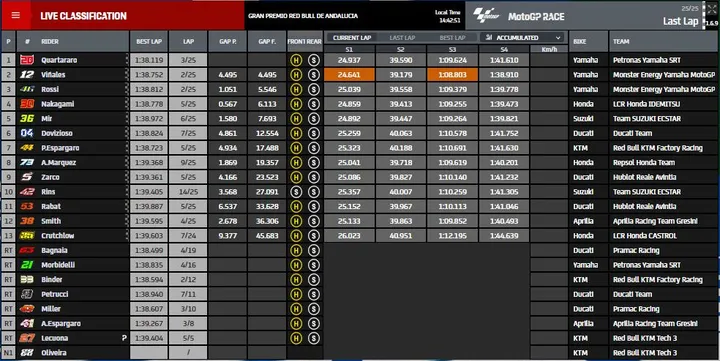
Task: Switch to the BEST LAP tab
Action: pos(452,38)
